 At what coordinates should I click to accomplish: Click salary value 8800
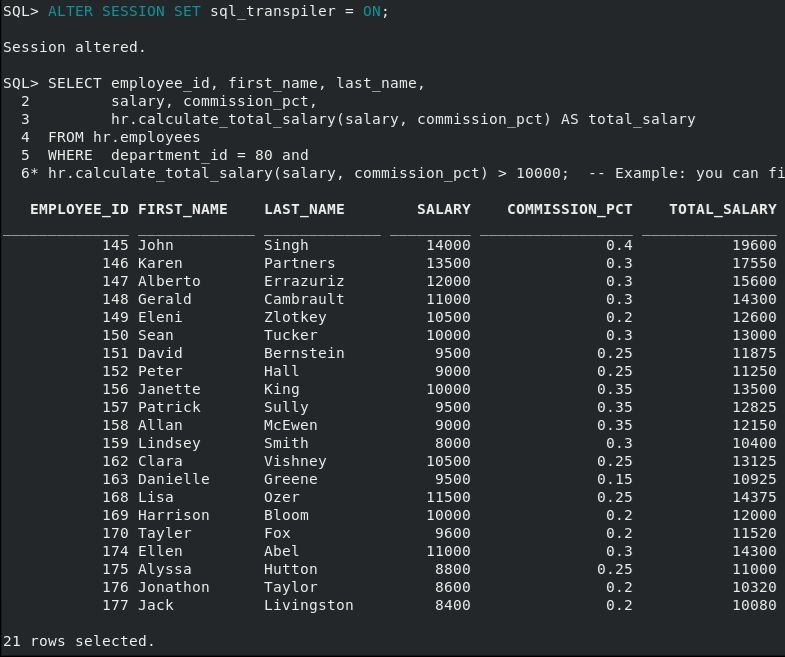tap(453, 570)
